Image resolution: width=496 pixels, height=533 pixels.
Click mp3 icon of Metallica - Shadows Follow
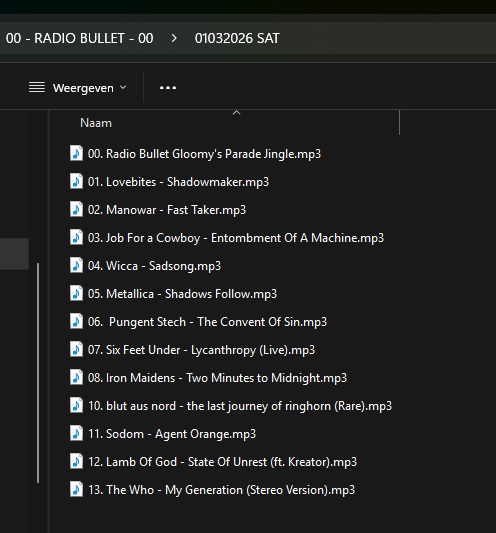[76, 293]
